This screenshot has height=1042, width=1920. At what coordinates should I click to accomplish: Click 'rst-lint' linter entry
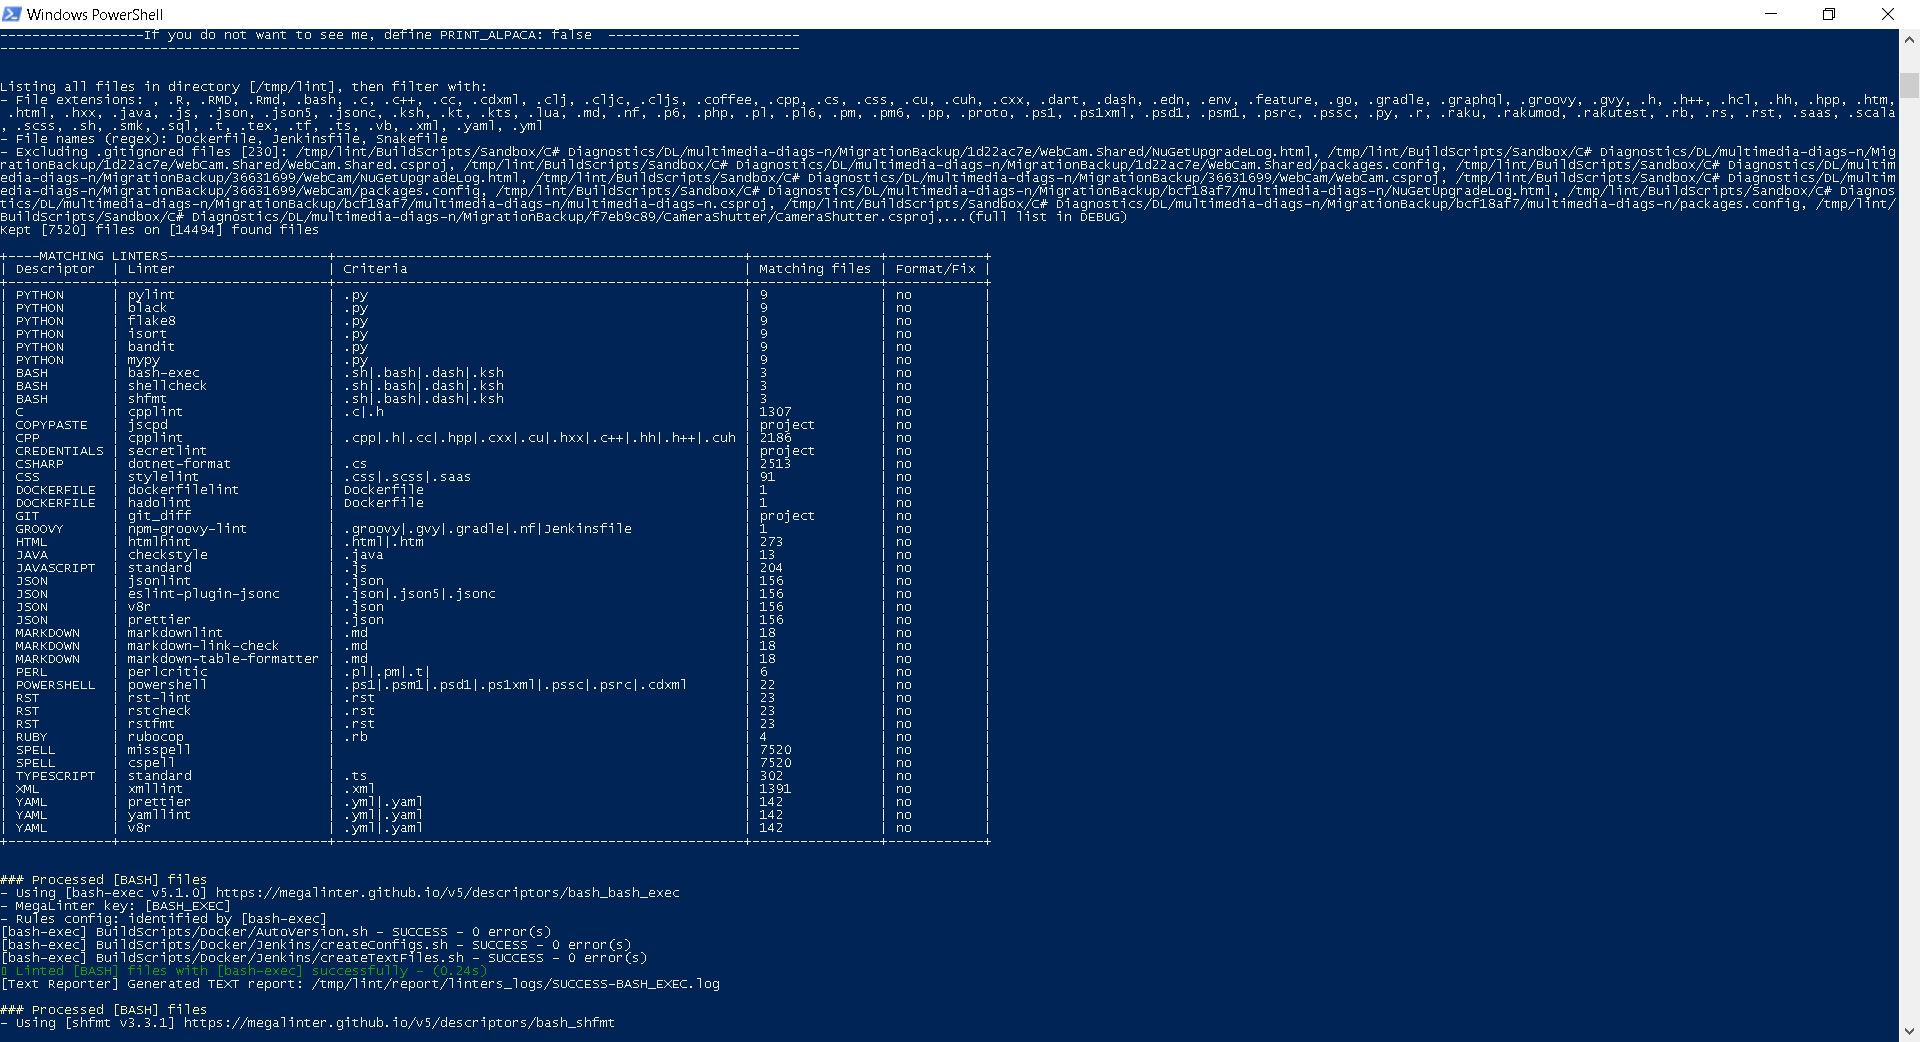click(x=159, y=698)
